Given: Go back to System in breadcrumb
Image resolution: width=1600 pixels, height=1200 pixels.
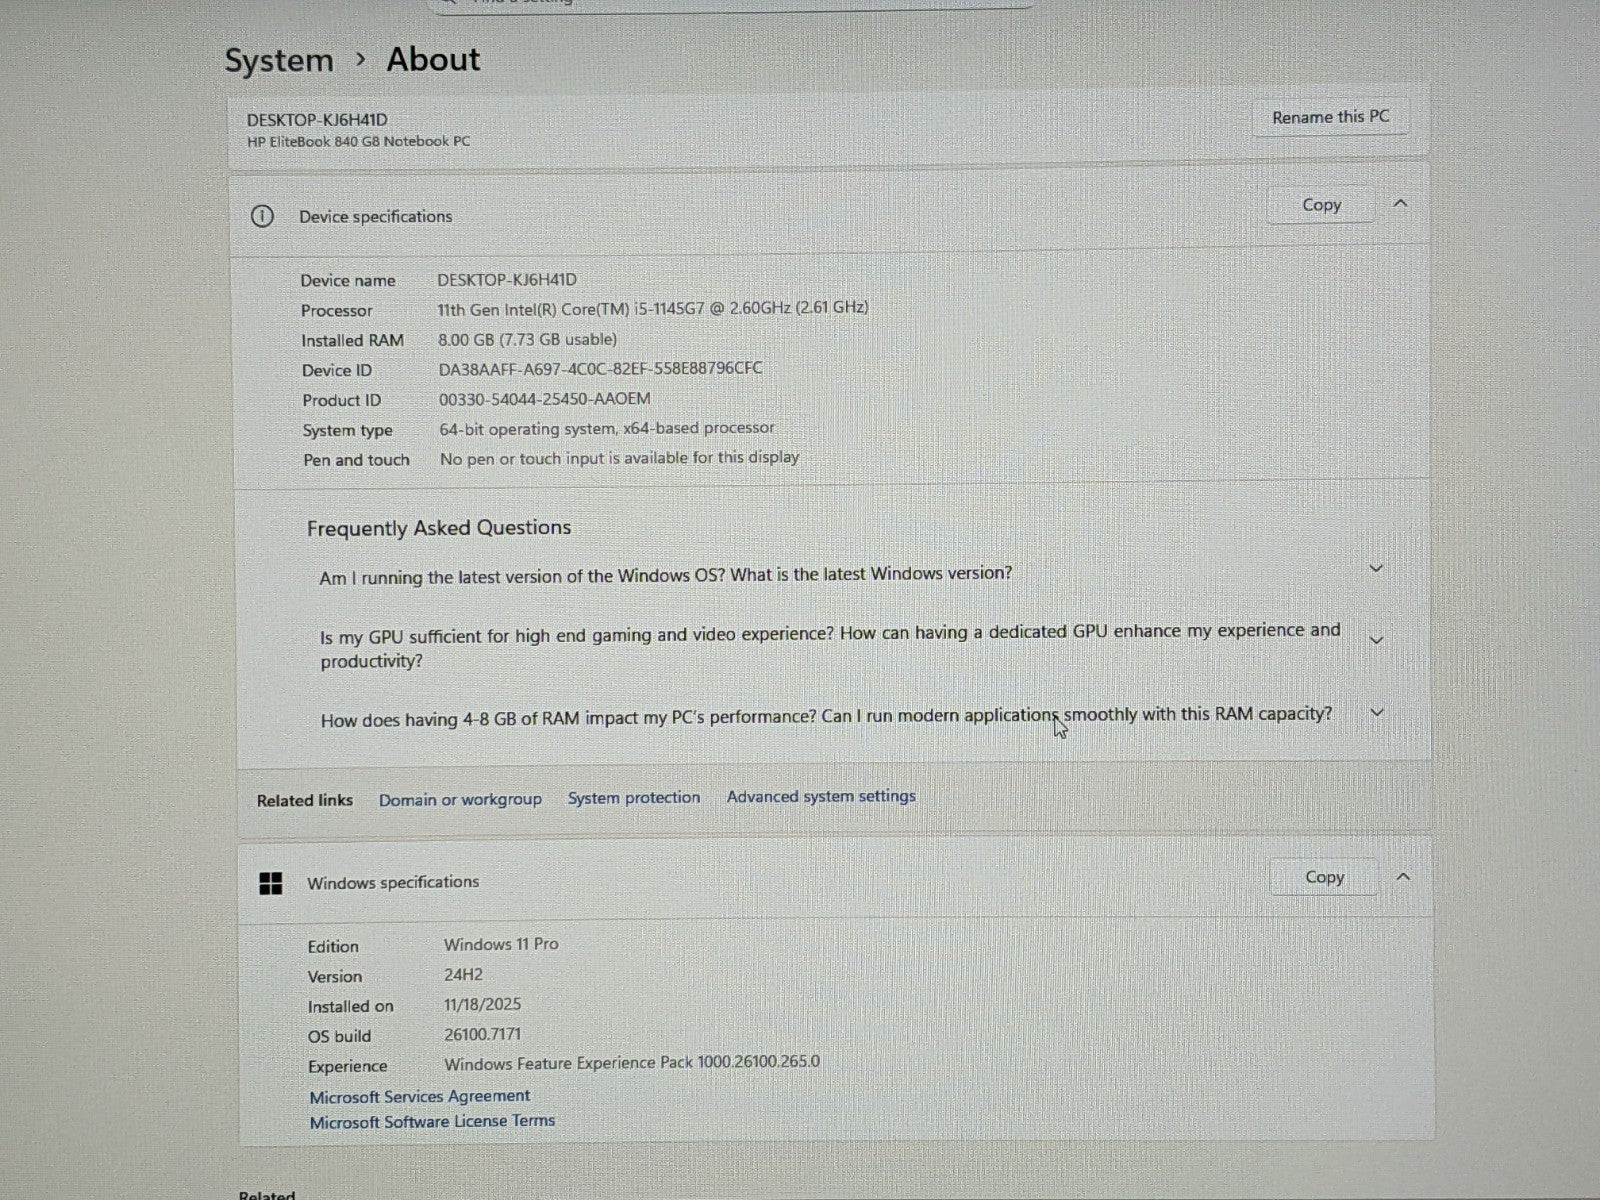Looking at the screenshot, I should pos(279,60).
